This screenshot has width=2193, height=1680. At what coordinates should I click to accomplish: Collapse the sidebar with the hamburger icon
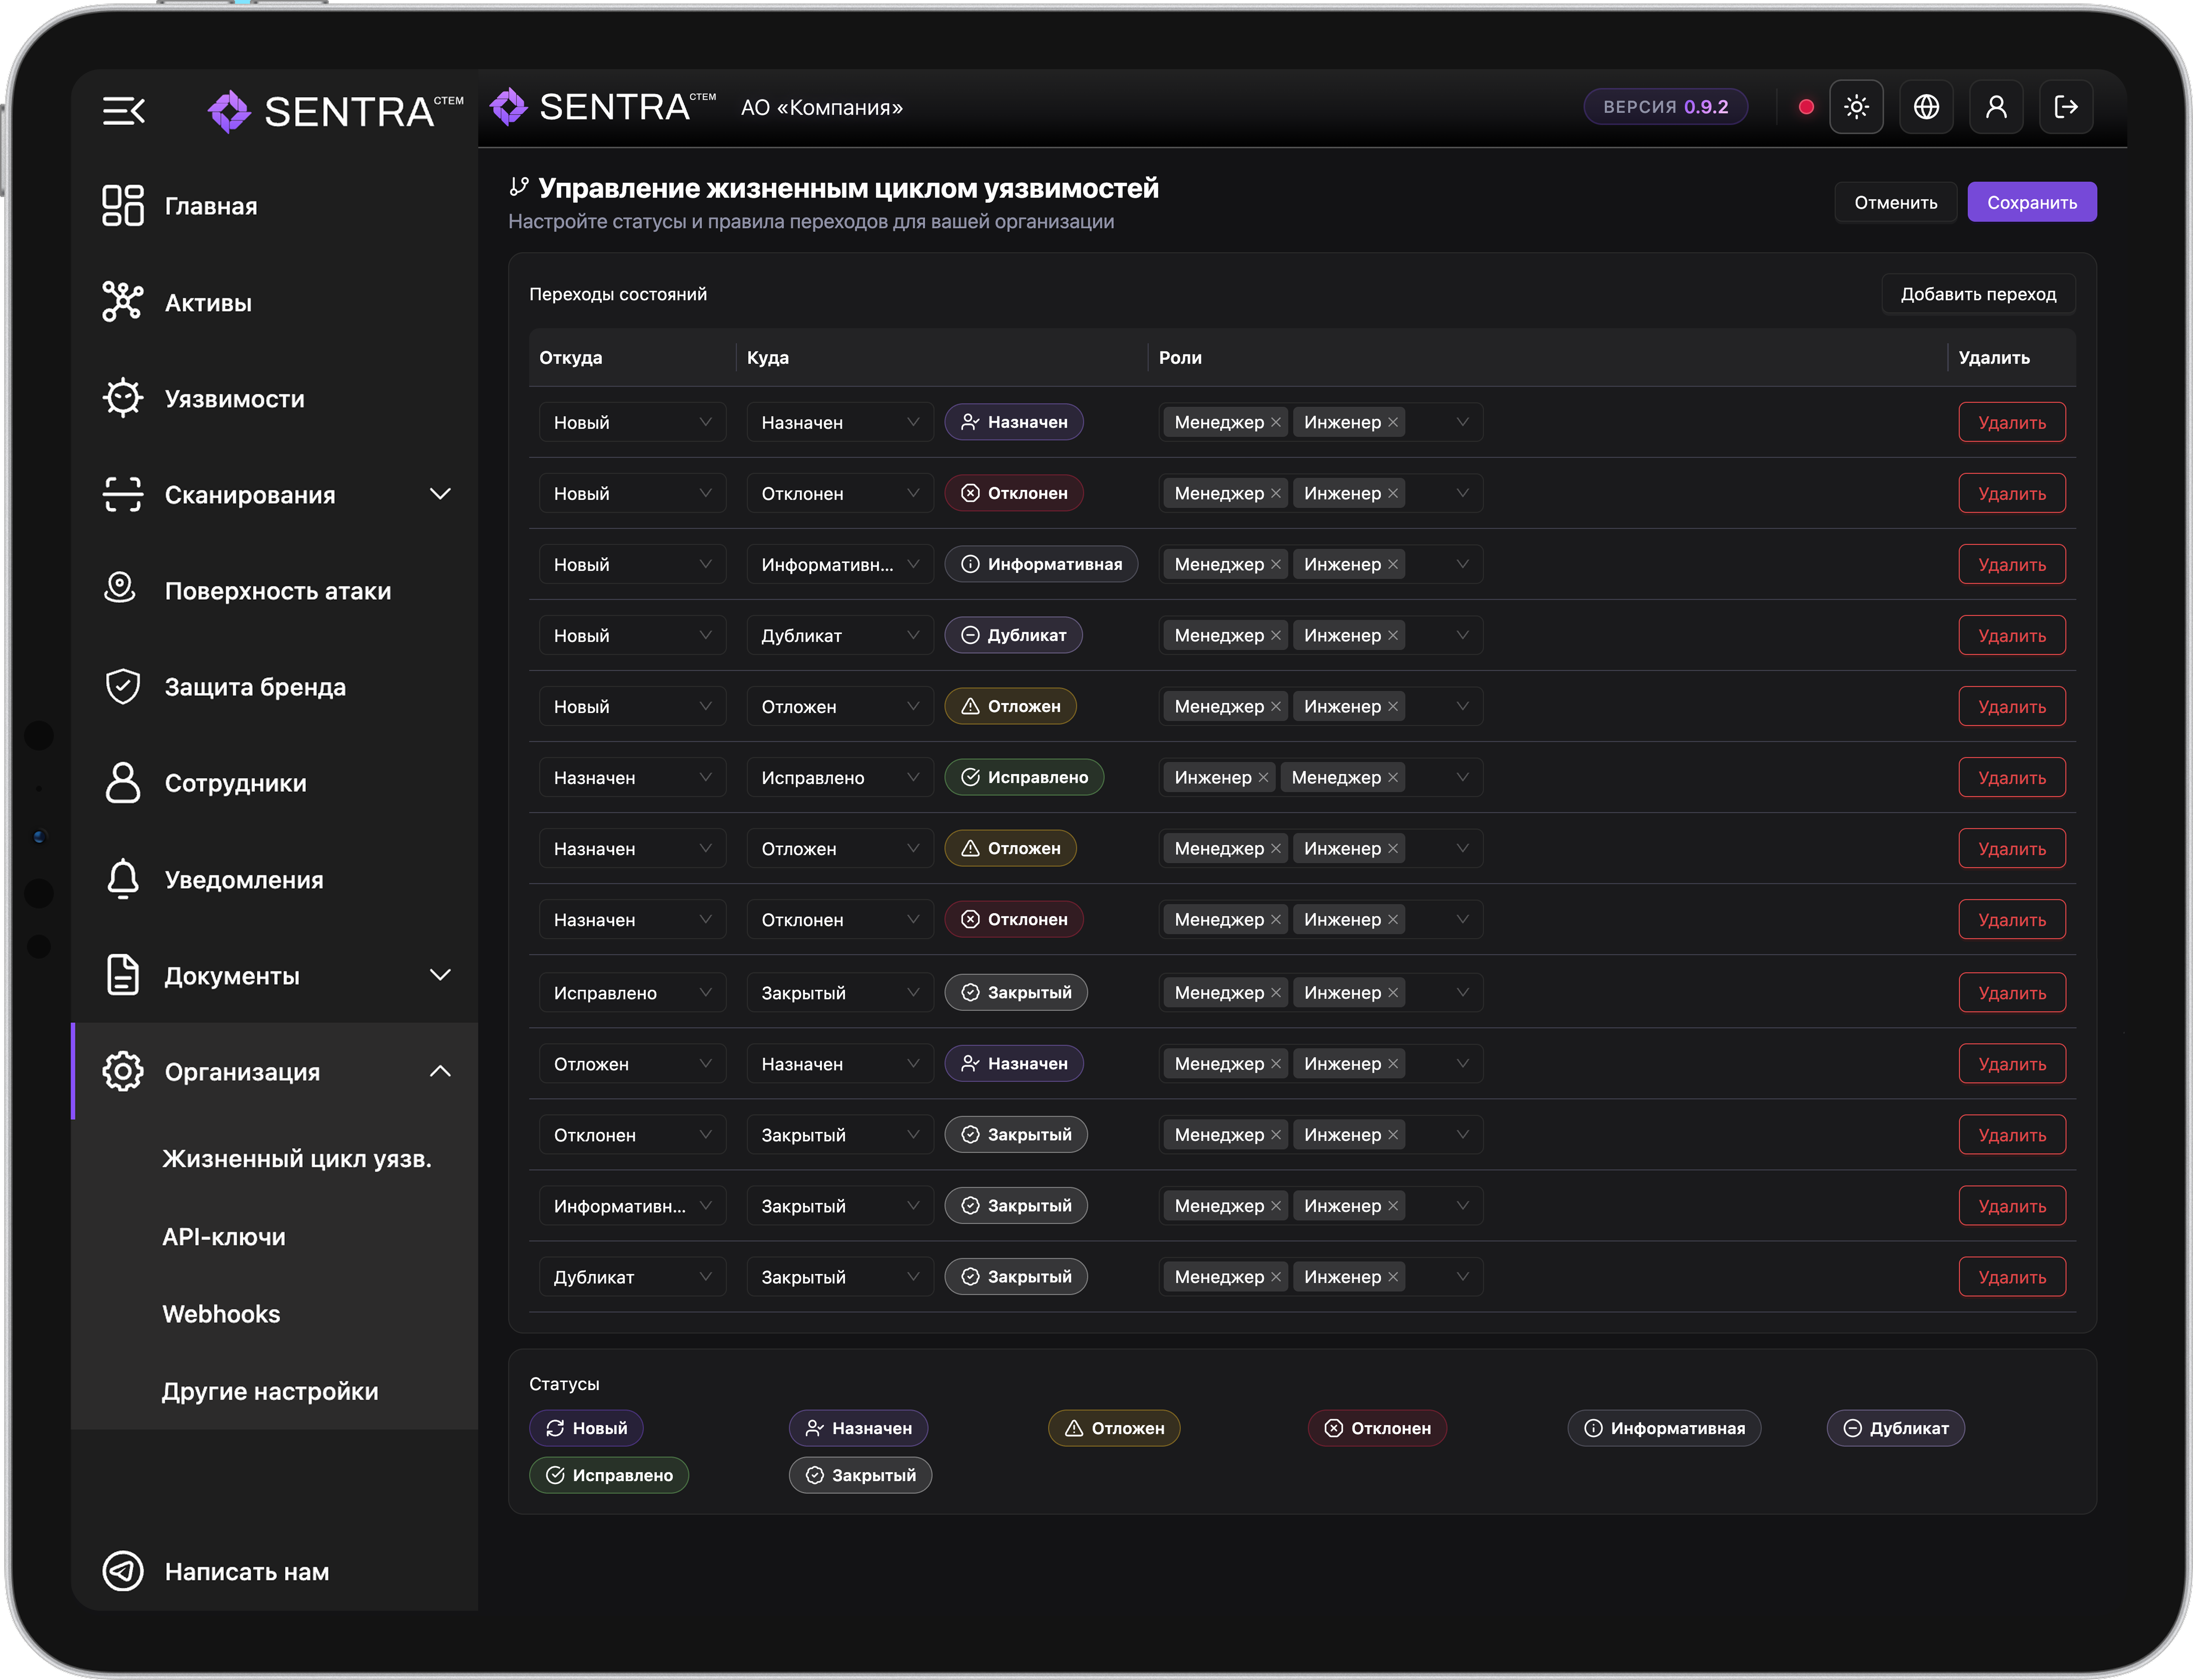tap(124, 111)
